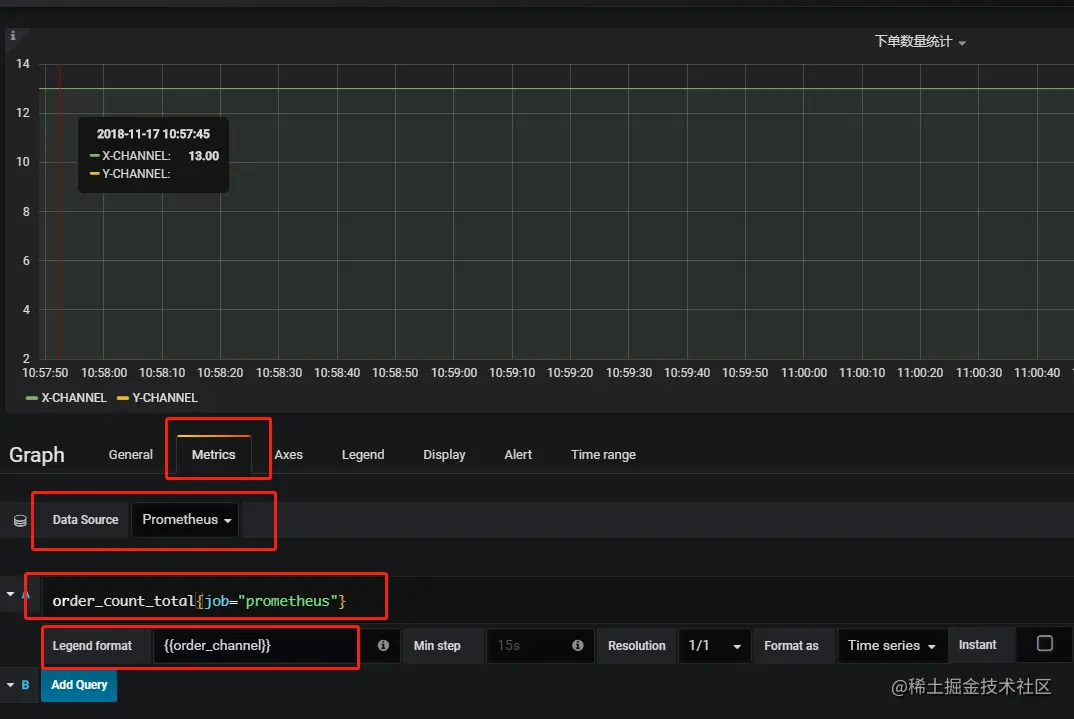Click the X-CHANNEL color swatch in legend
The image size is (1074, 719).
click(x=32, y=398)
